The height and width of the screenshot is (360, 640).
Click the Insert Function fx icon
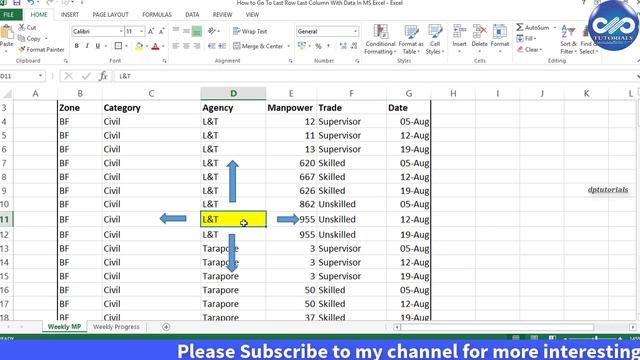pyautogui.click(x=103, y=76)
